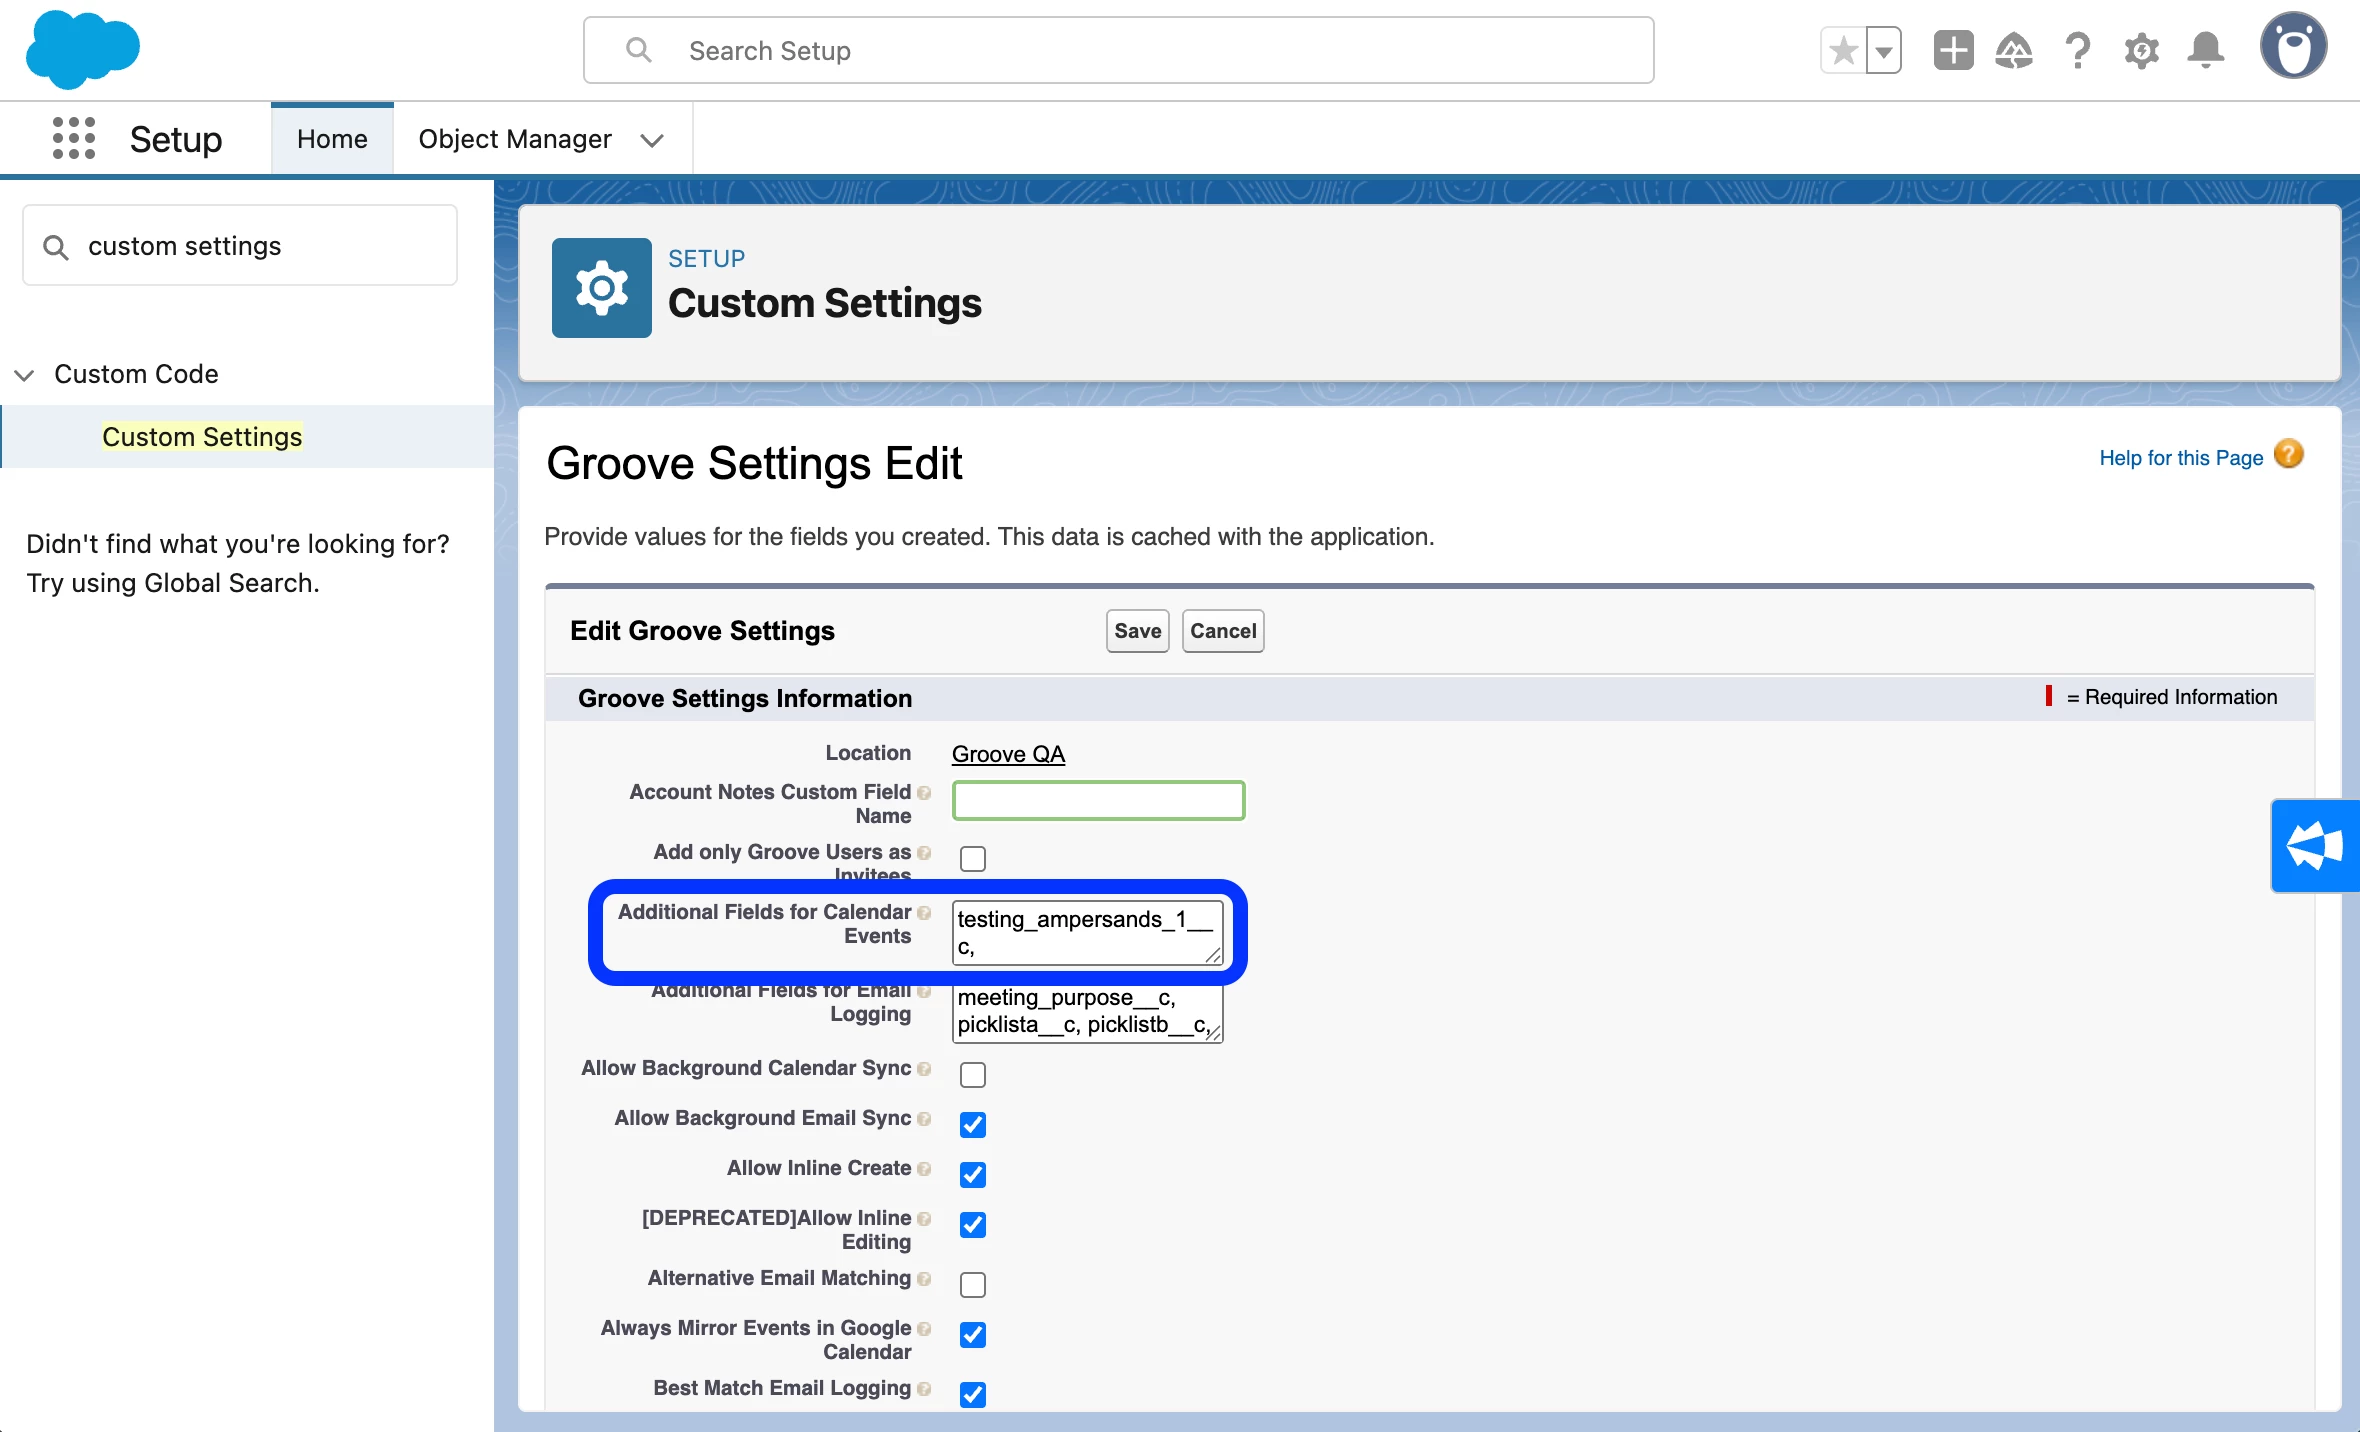
Task: Enable Allow Background Calendar Sync checkbox
Action: 972,1075
